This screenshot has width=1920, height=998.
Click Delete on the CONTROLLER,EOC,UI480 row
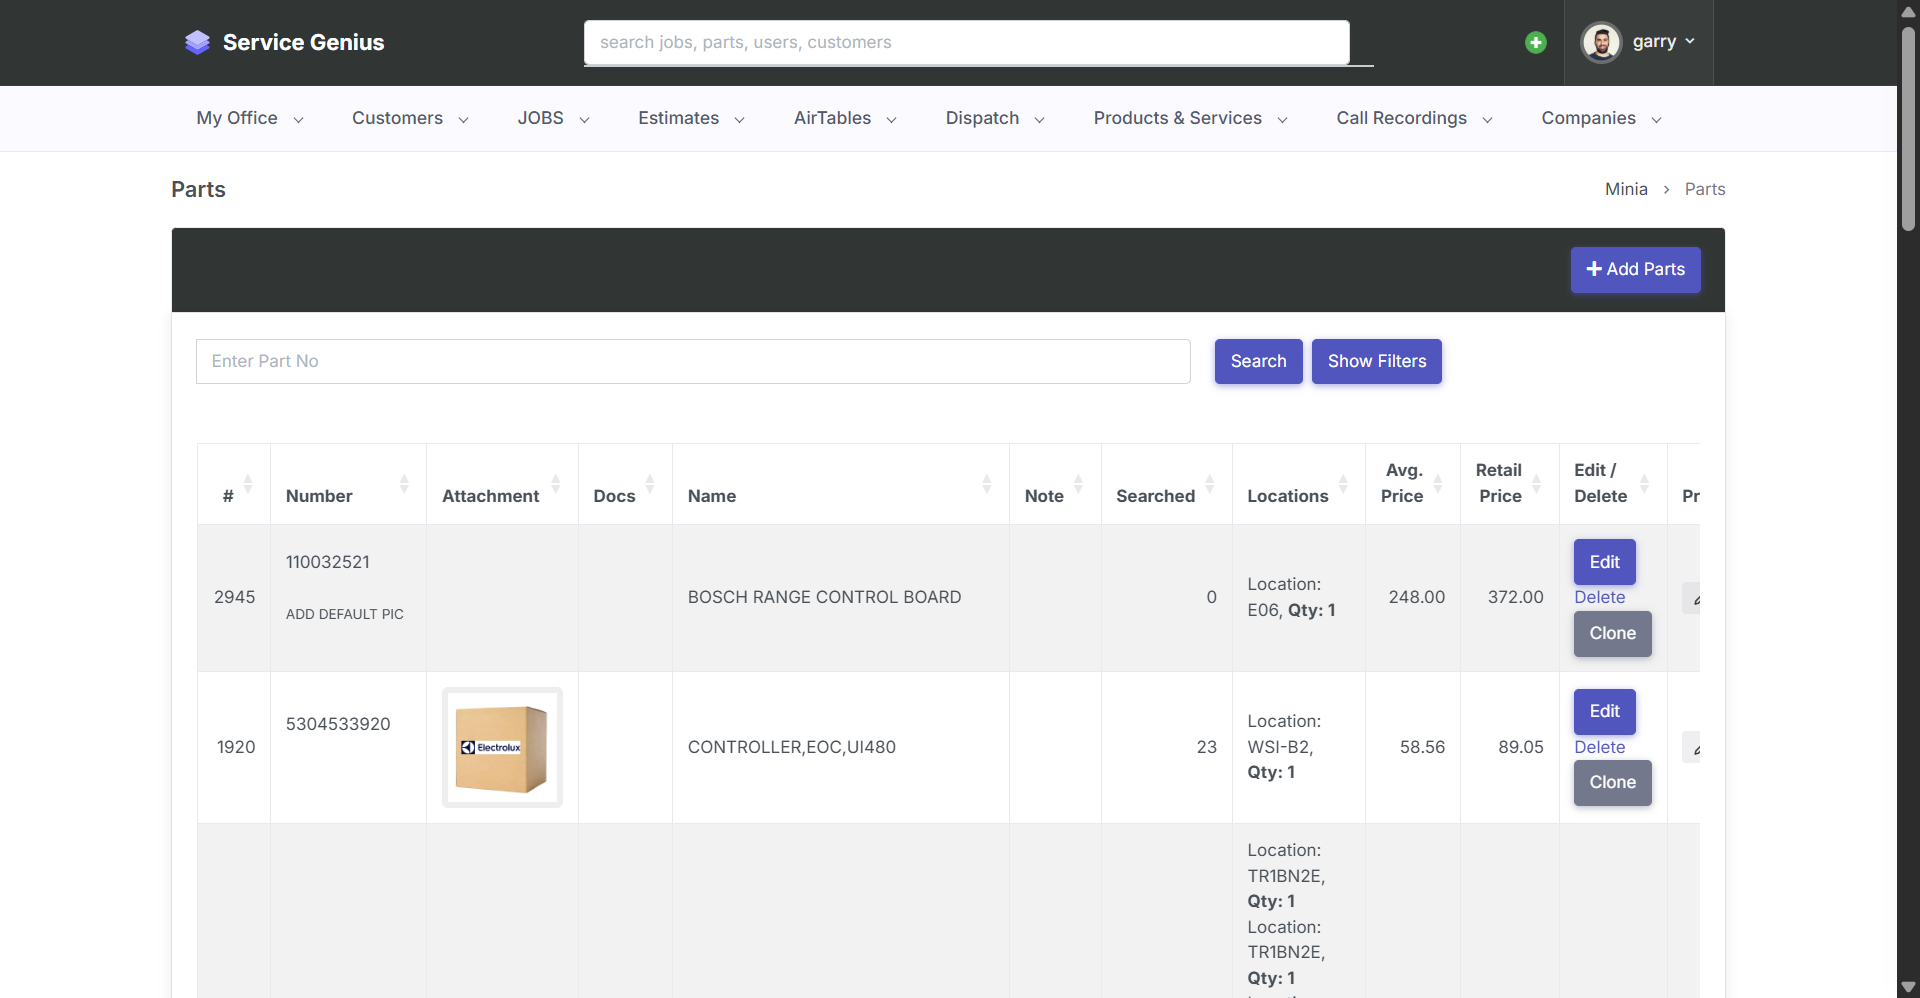pos(1599,747)
